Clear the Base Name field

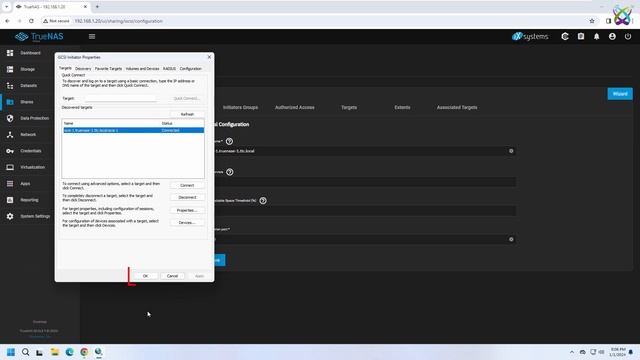[x=511, y=151]
